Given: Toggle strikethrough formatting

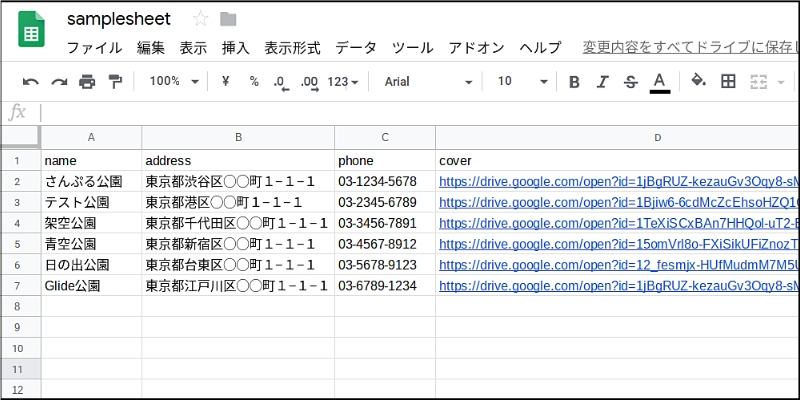Looking at the screenshot, I should (x=630, y=82).
